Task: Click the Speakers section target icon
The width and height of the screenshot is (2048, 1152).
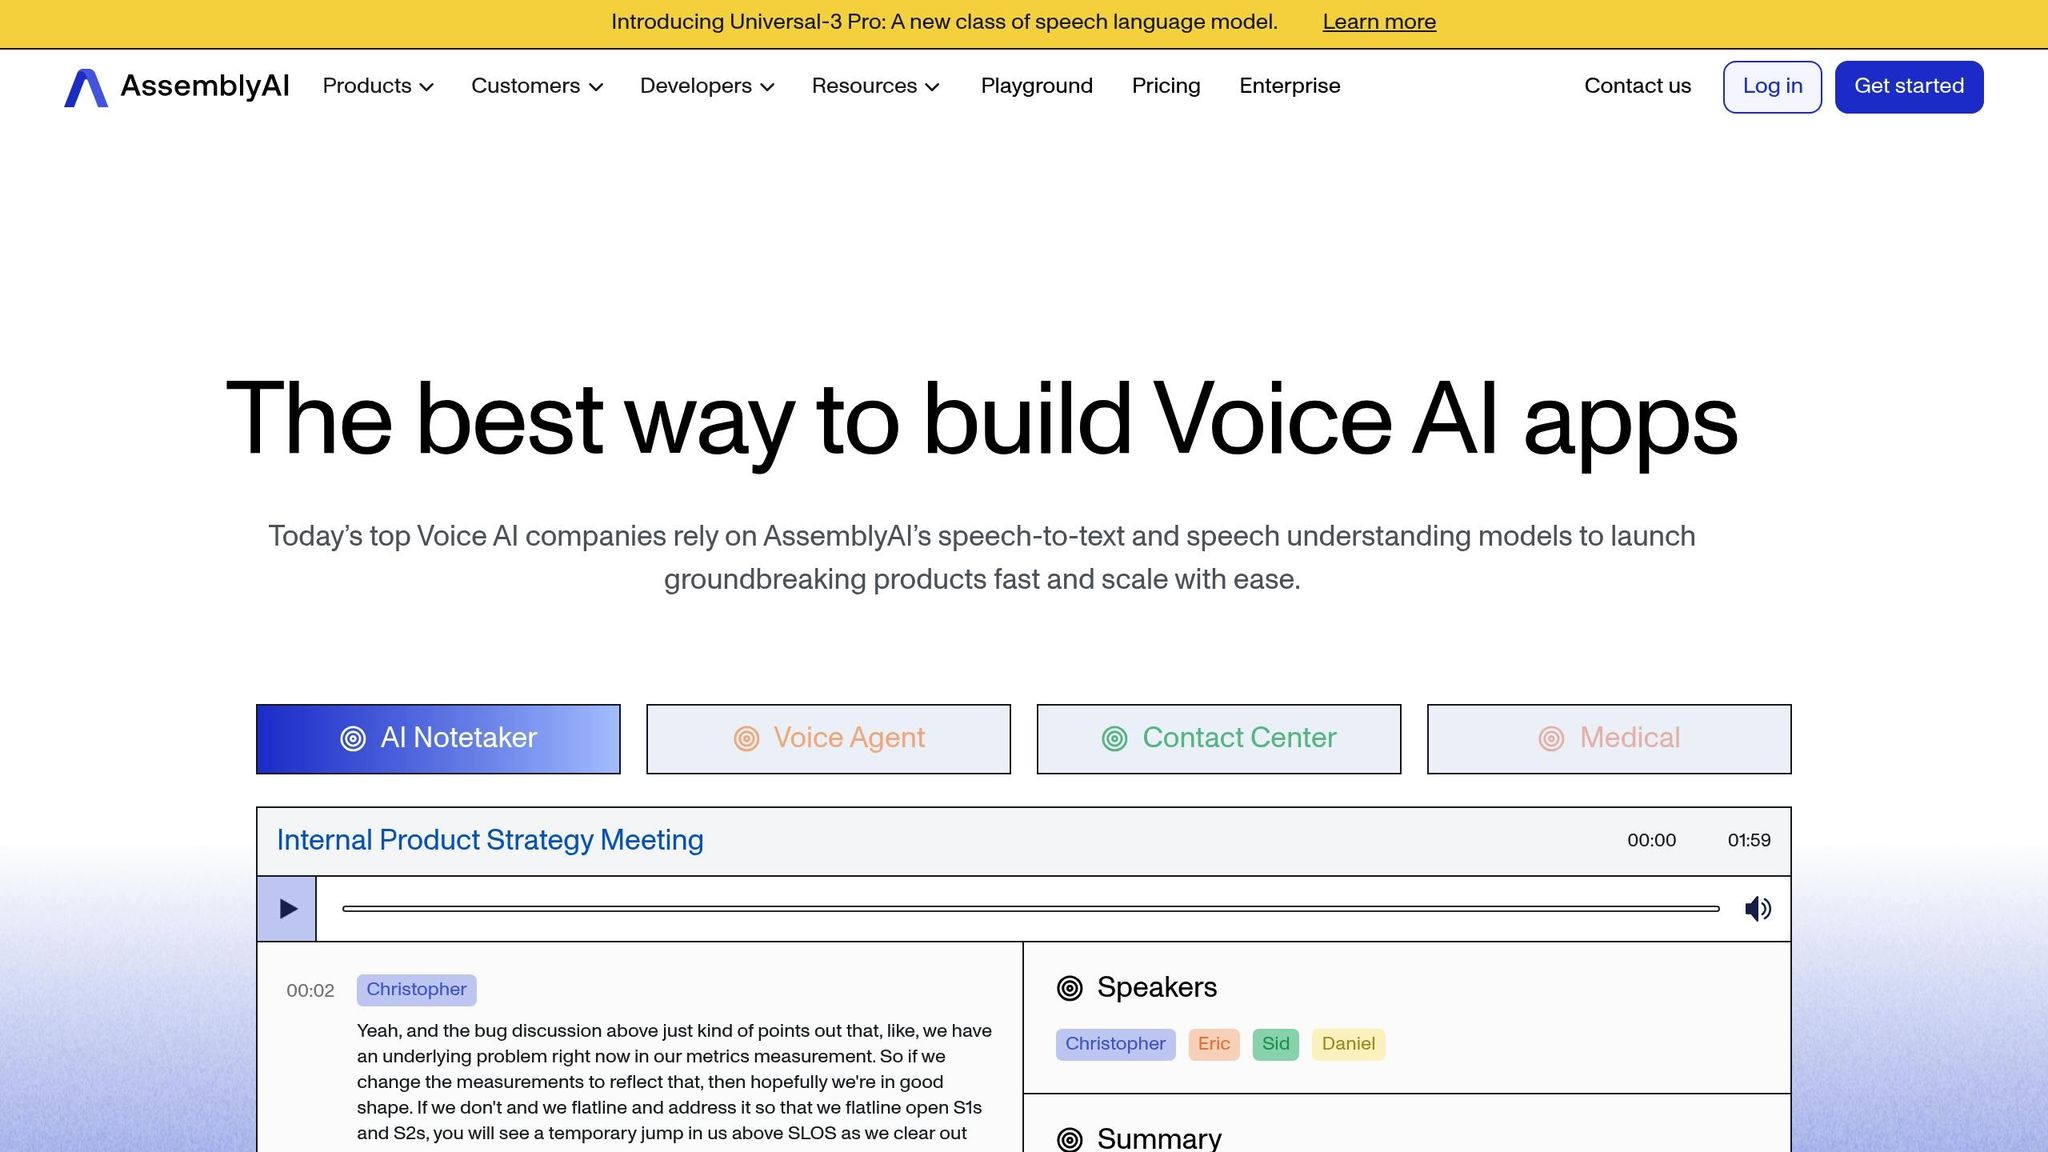Action: (x=1070, y=988)
